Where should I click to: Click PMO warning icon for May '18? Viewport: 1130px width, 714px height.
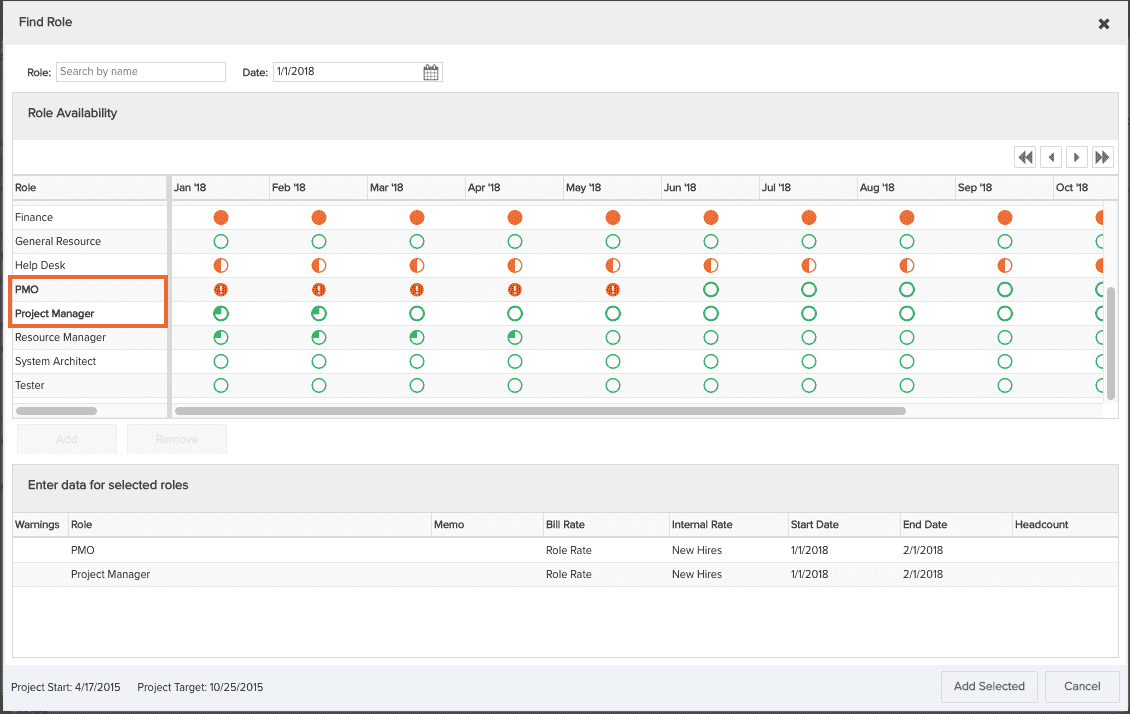[x=613, y=290]
